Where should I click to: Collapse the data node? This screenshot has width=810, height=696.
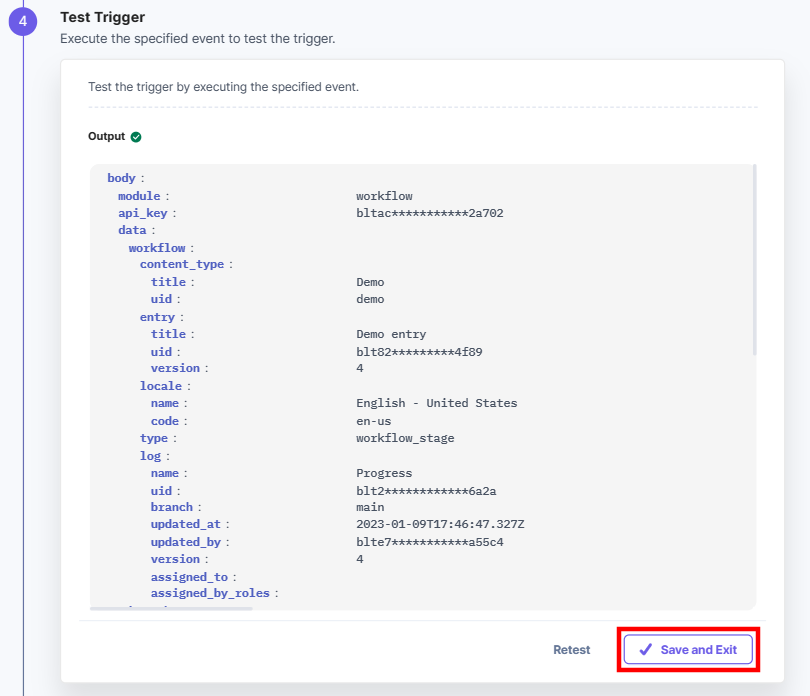(132, 230)
